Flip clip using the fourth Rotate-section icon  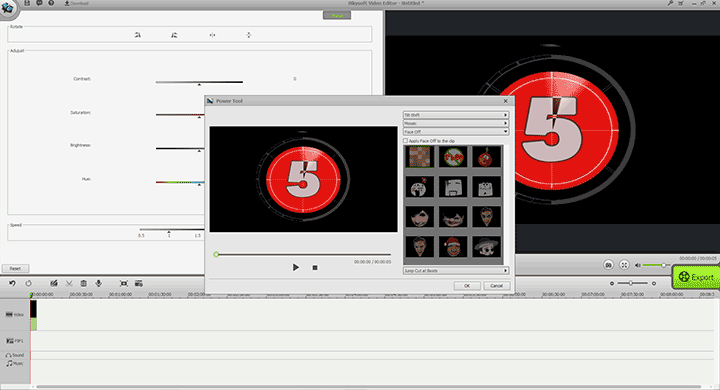point(248,35)
